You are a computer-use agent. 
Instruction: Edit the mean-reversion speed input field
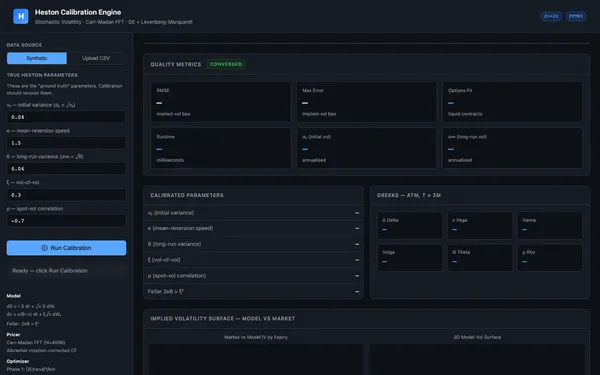pyautogui.click(x=66, y=143)
